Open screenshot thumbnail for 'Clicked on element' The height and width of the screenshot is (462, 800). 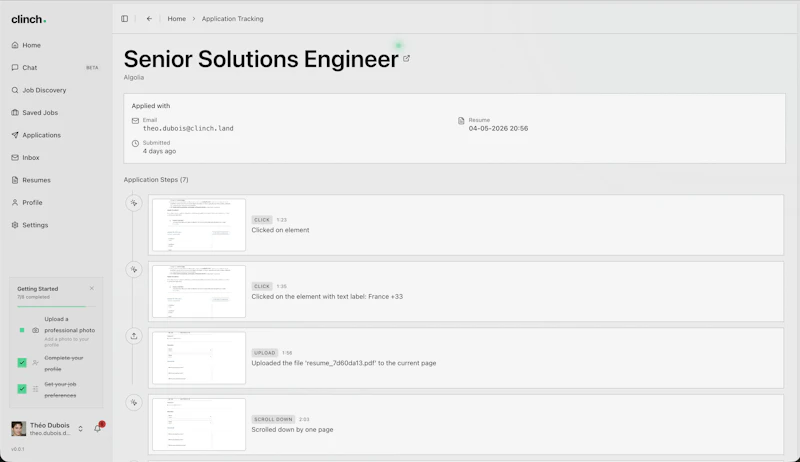pyautogui.click(x=199, y=225)
